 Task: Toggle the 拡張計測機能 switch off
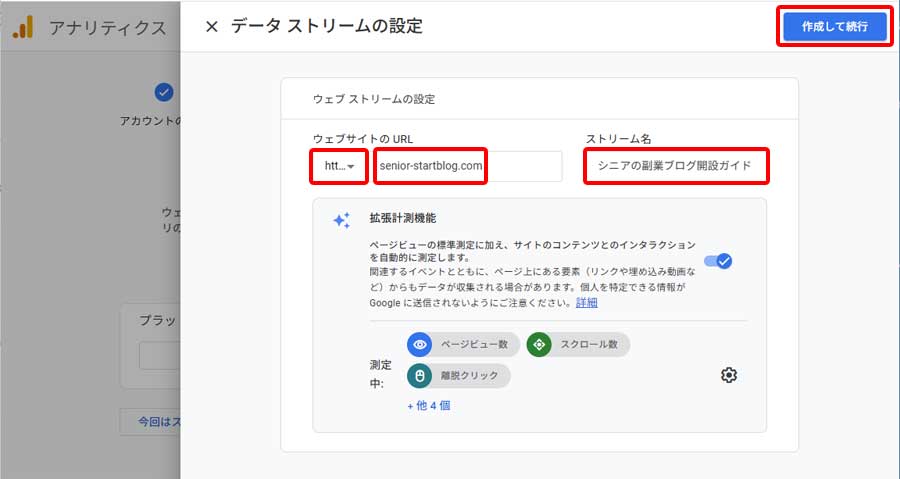718,261
